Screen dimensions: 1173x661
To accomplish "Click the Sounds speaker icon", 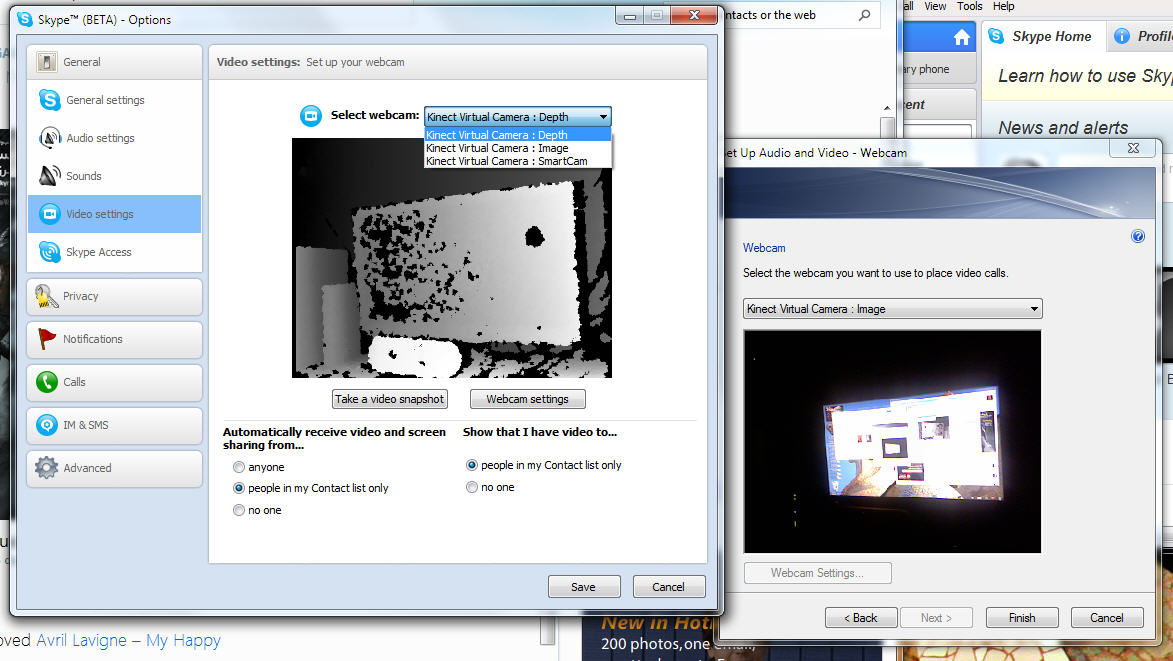I will point(49,176).
